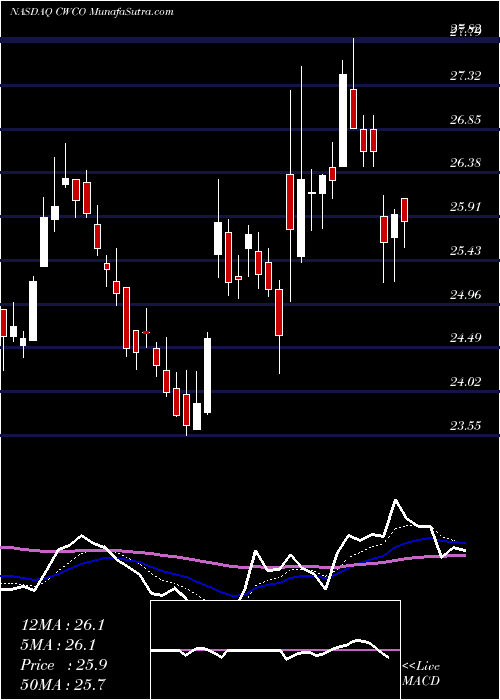Screen dimensions: 500x700
Task: Click the 12MA : 26.1 readout
Action: [63, 625]
